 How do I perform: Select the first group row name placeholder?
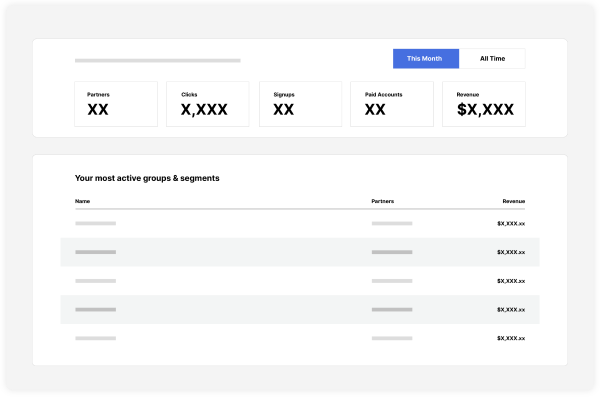pyautogui.click(x=95, y=223)
